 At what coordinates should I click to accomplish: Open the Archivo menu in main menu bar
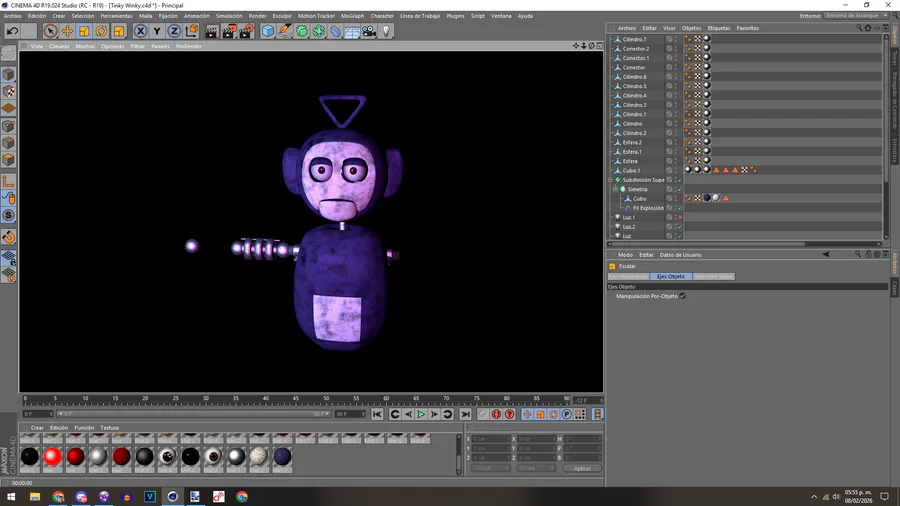tap(13, 16)
